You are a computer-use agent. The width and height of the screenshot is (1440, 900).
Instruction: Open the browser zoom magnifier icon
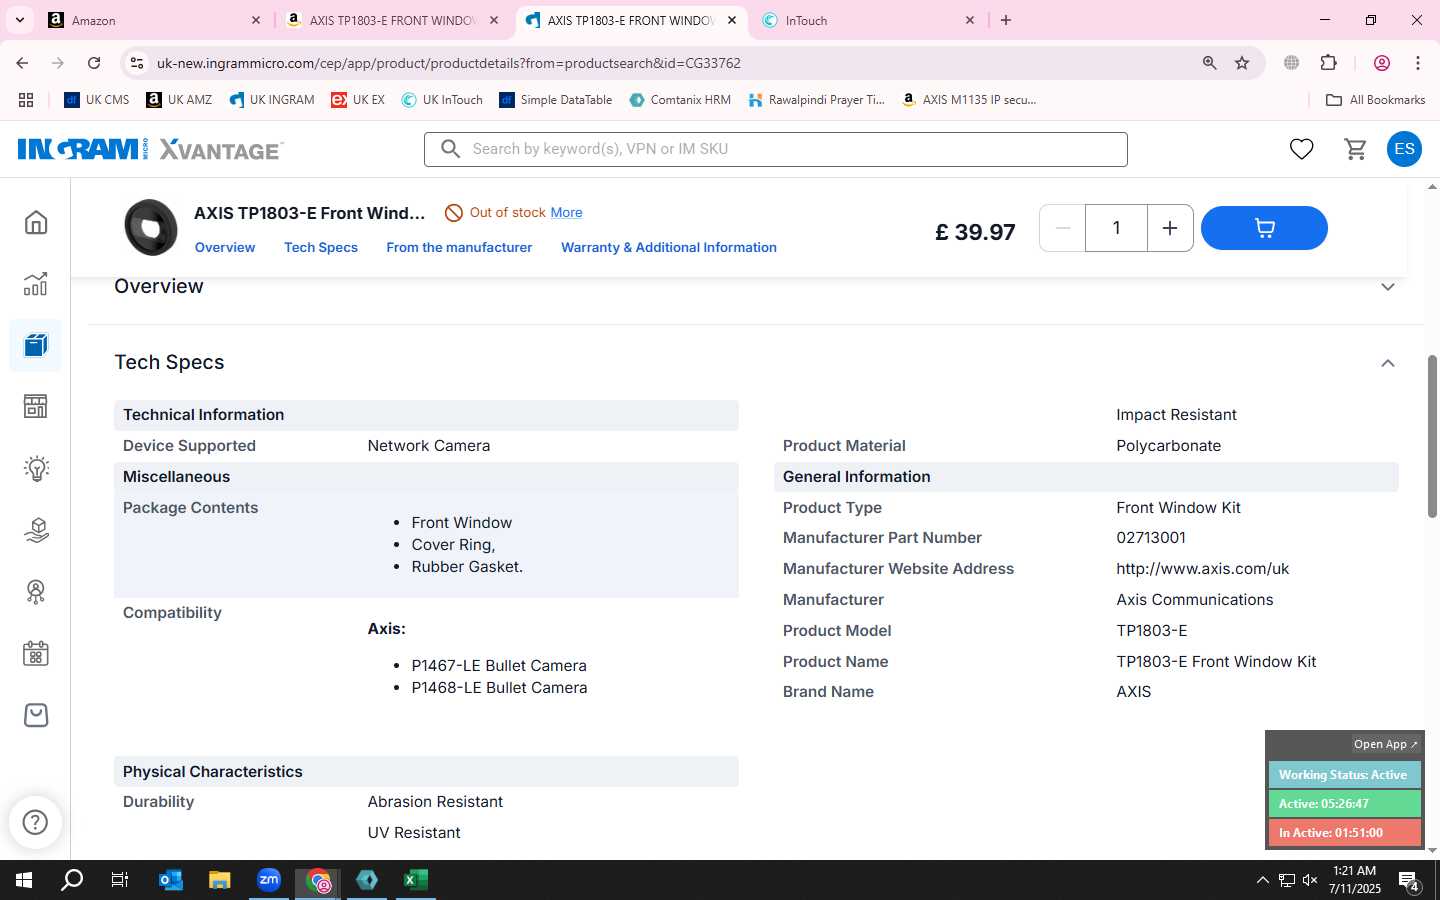pyautogui.click(x=1209, y=63)
